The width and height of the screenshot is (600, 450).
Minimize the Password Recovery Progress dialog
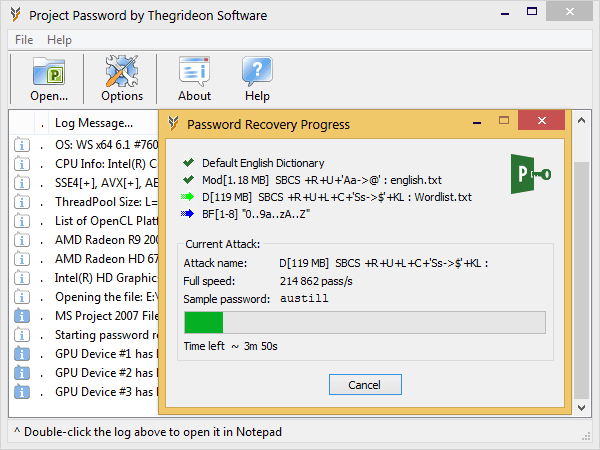click(477, 122)
